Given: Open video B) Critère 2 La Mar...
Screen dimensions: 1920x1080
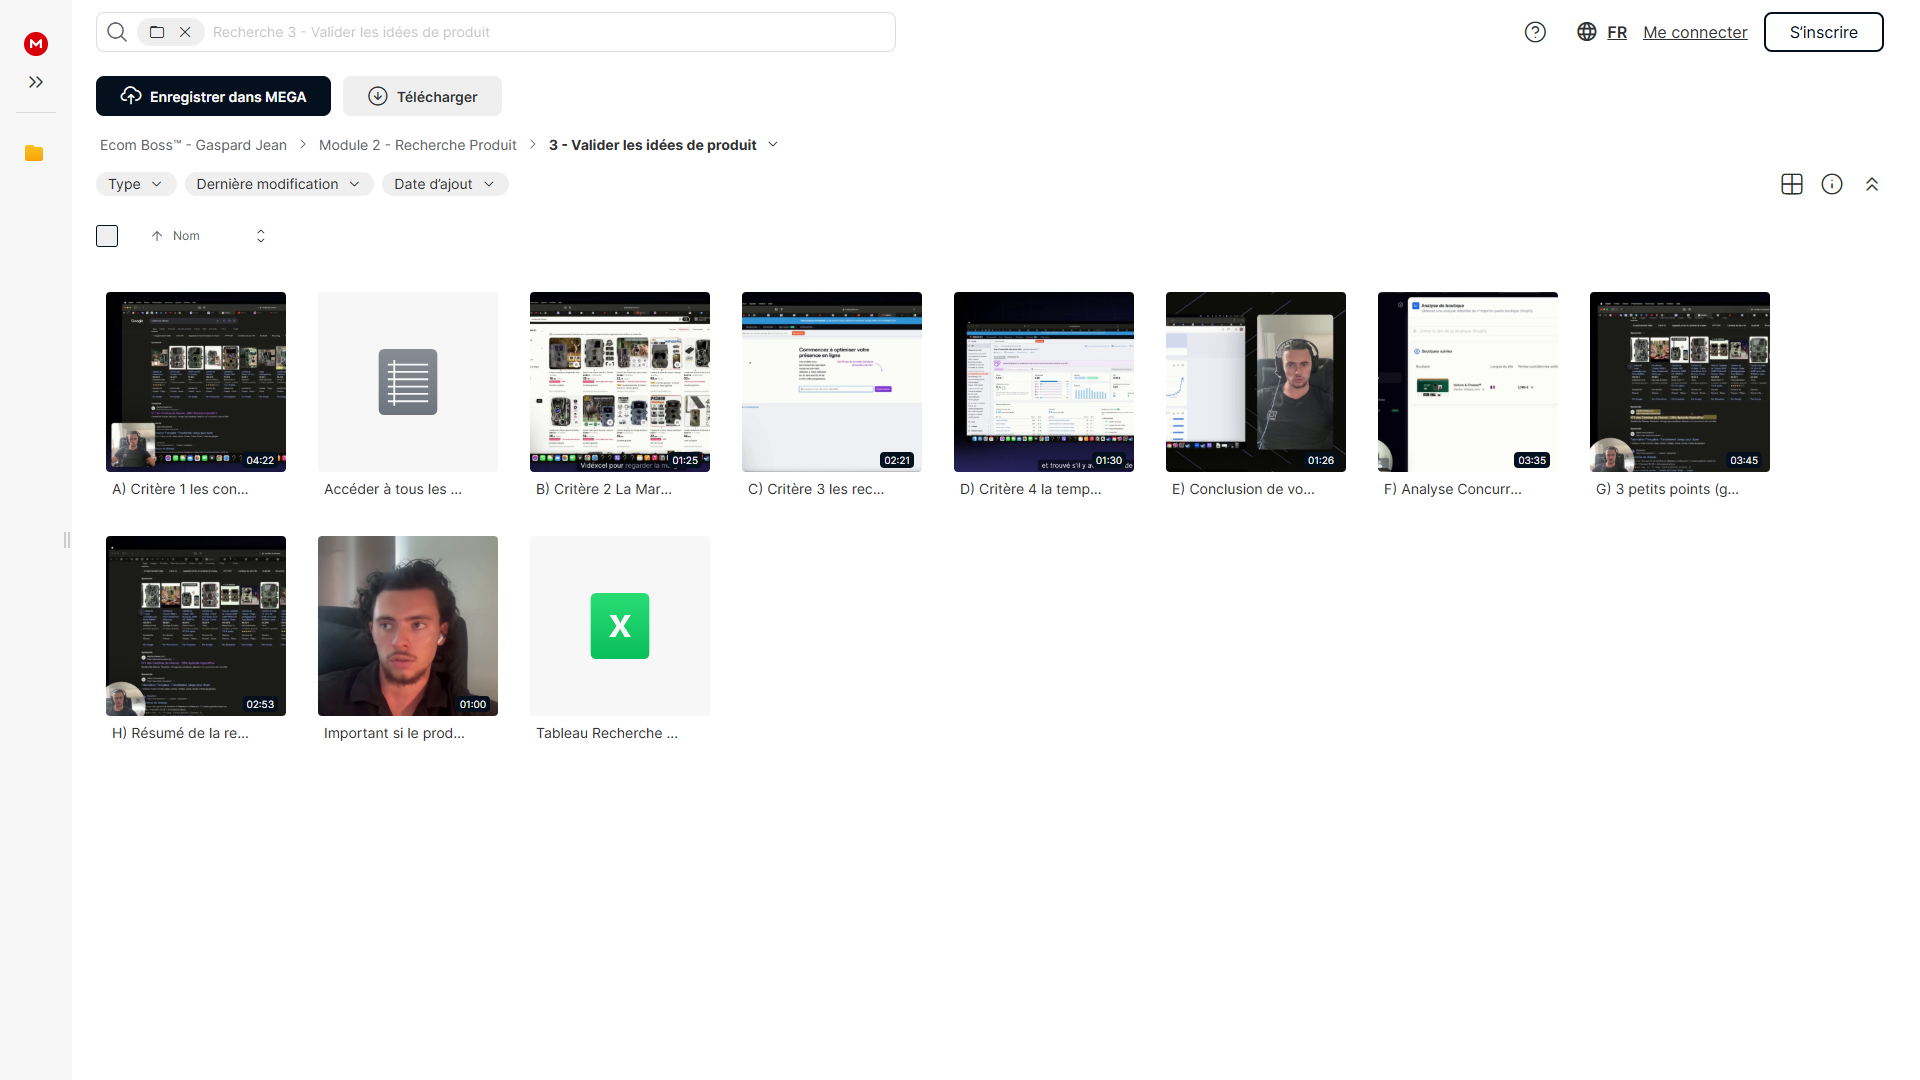Looking at the screenshot, I should [x=620, y=395].
